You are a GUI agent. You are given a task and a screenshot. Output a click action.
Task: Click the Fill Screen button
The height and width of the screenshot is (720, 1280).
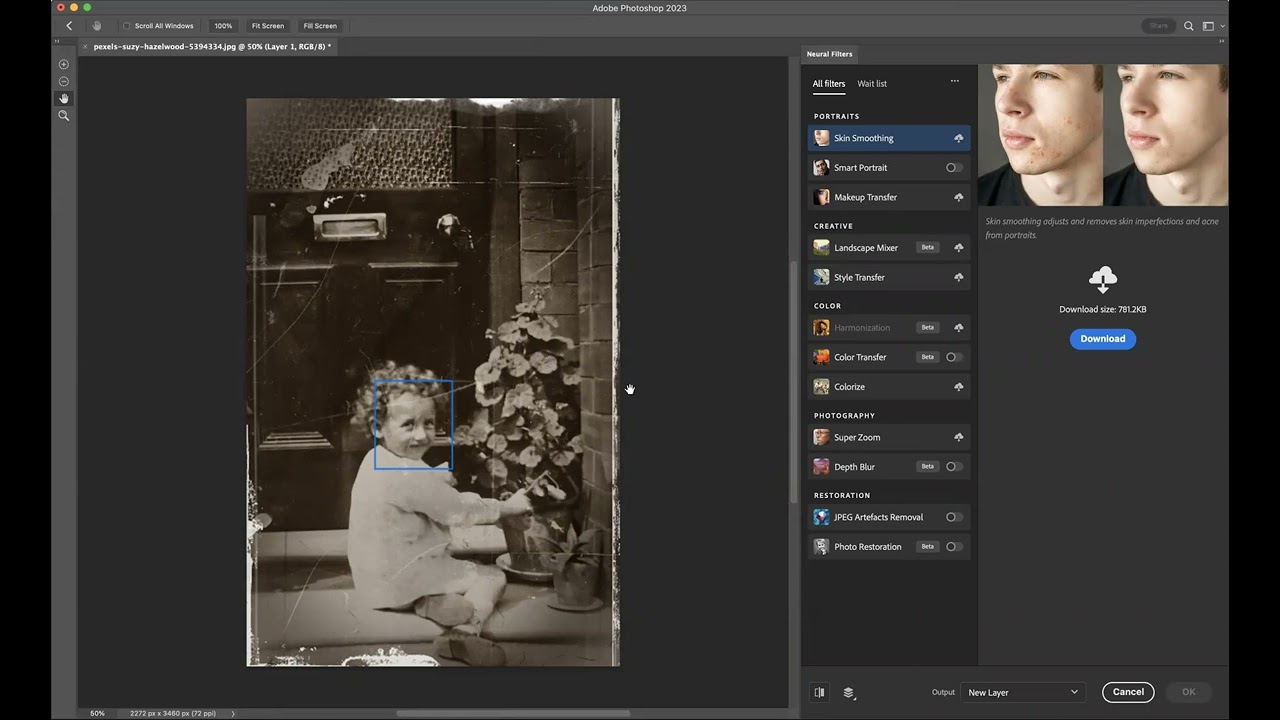(x=320, y=26)
